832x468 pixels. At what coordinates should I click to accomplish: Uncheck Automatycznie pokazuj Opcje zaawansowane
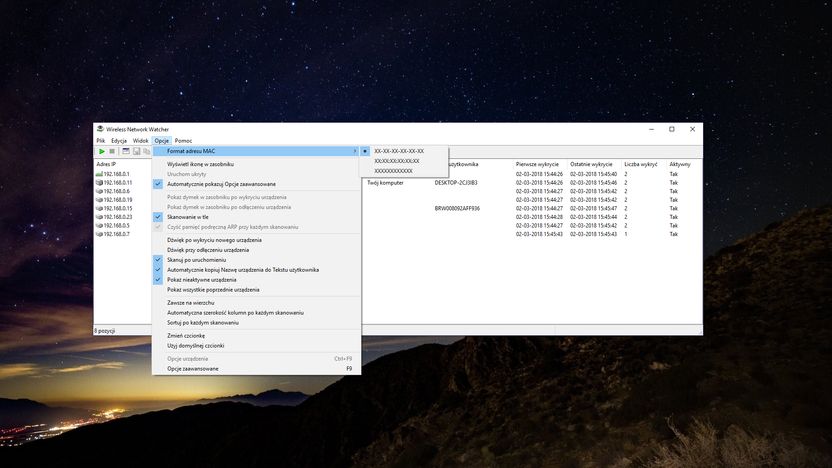[x=256, y=184]
